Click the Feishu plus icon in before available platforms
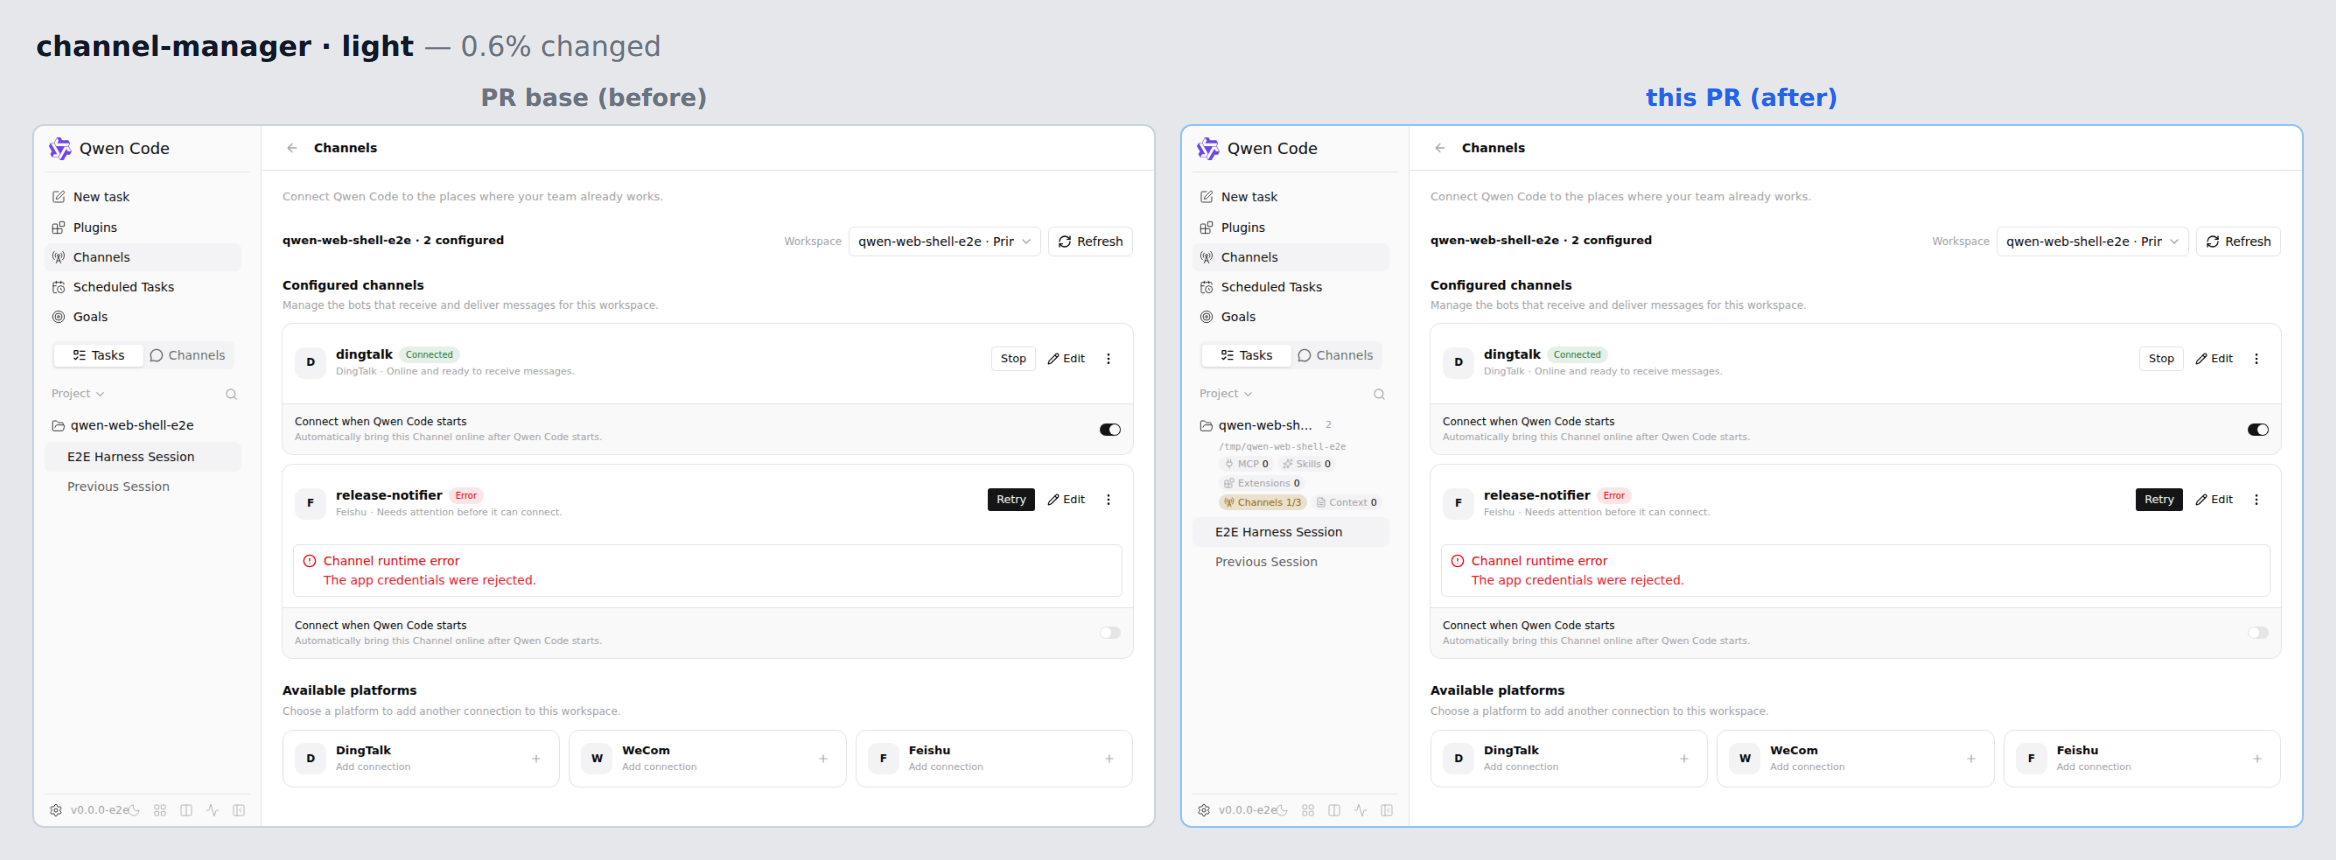The image size is (2336, 860). pos(1109,759)
